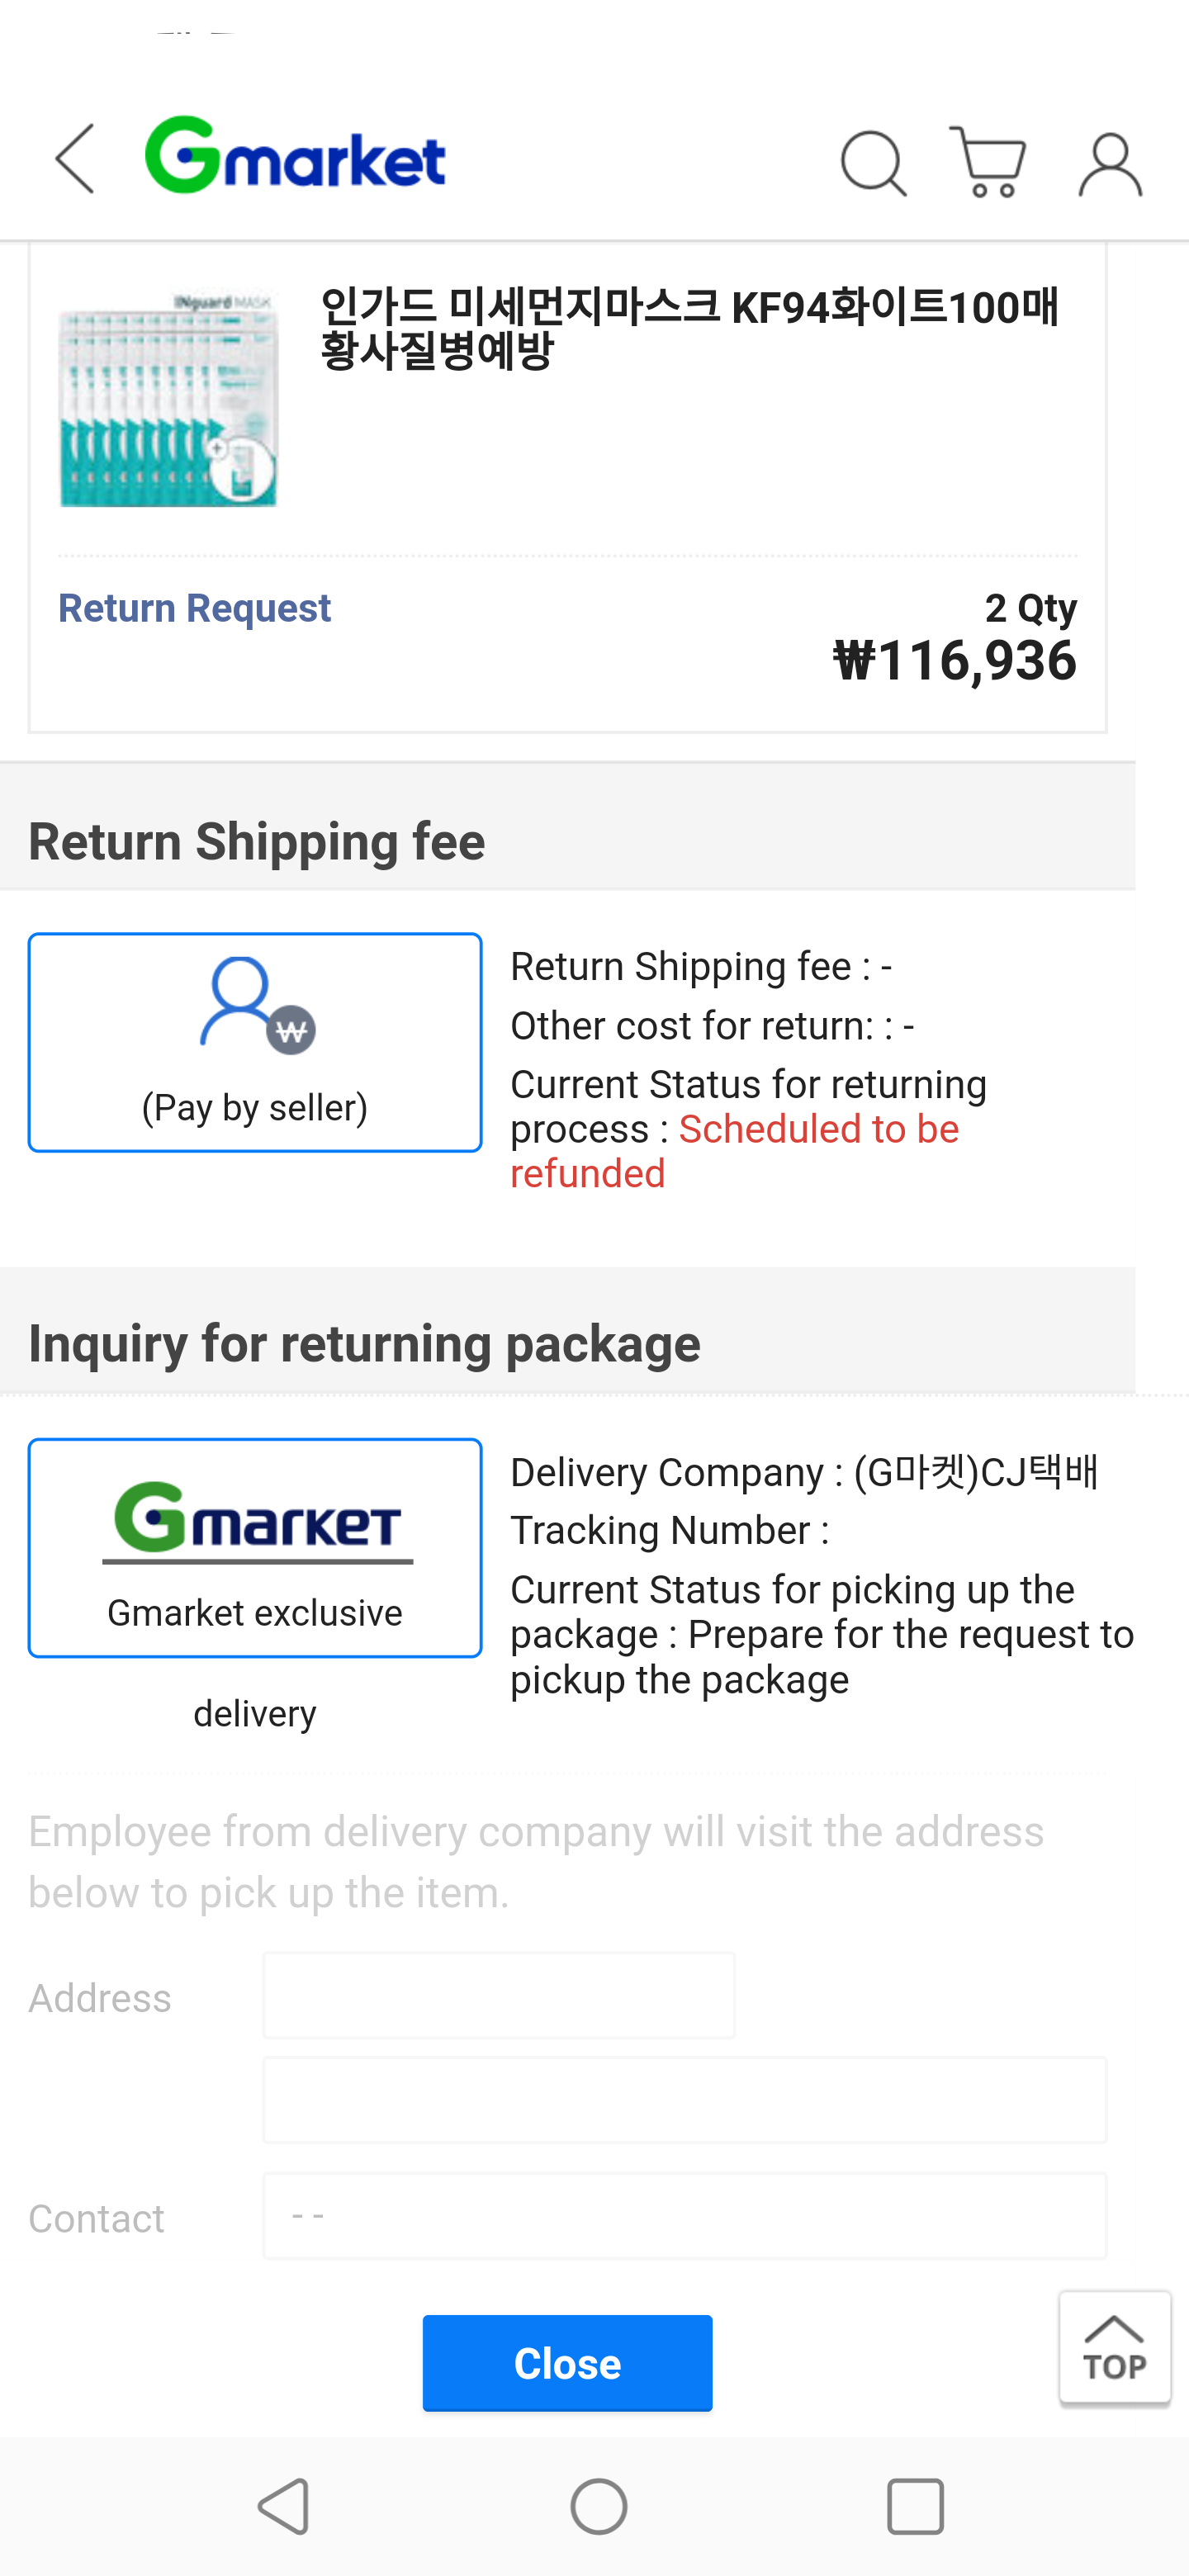Tap the Android back navigation triangle

pos(284,2506)
